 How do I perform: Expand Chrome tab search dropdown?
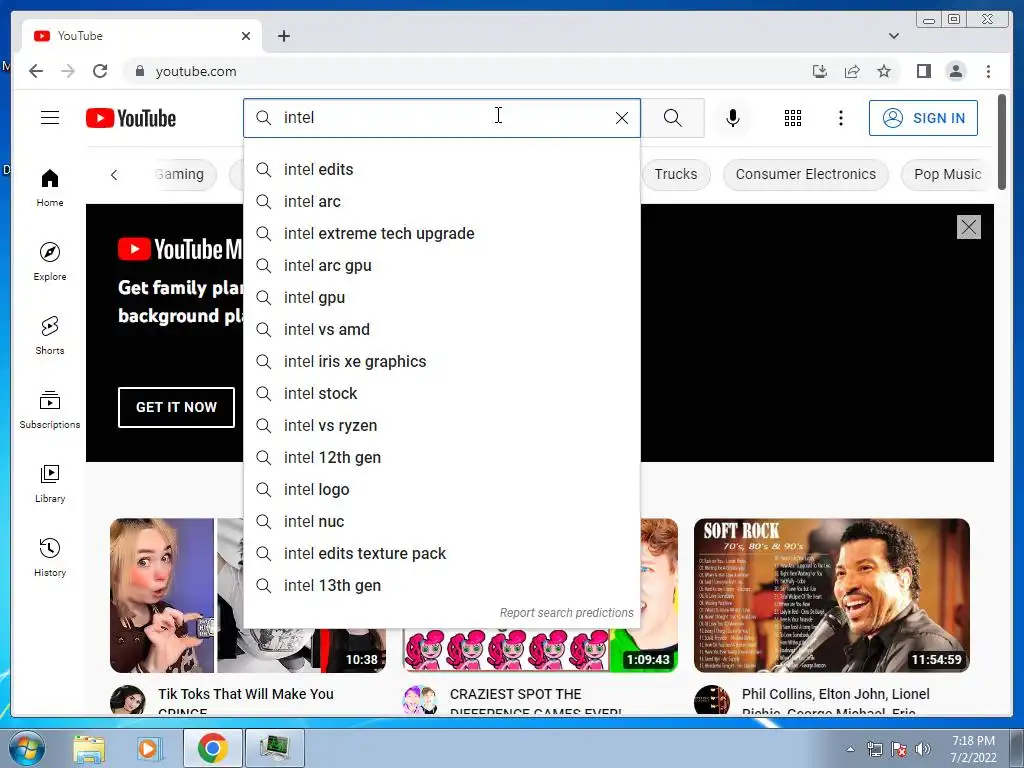point(893,36)
